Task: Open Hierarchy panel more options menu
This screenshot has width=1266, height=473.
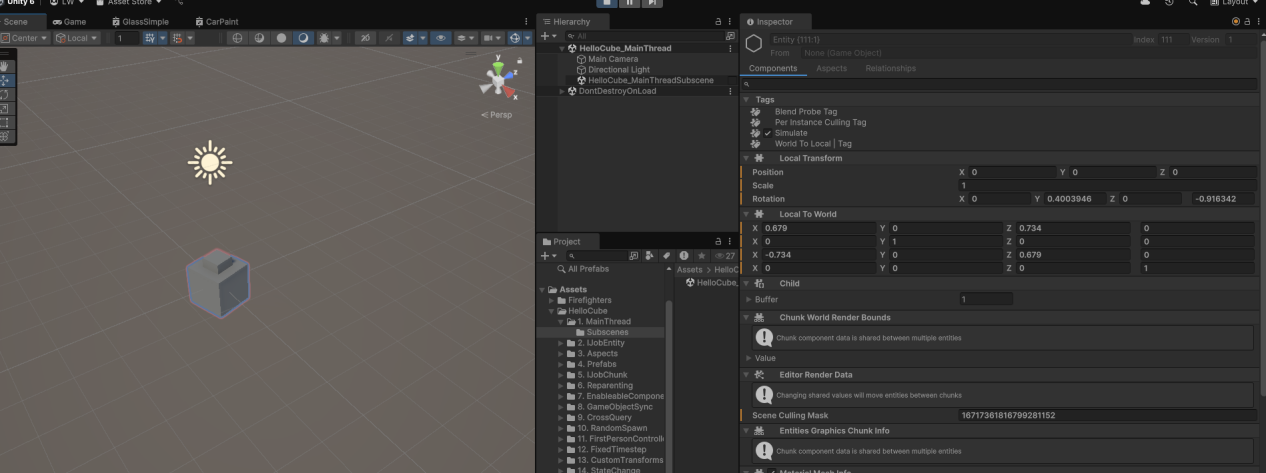Action: tap(729, 21)
